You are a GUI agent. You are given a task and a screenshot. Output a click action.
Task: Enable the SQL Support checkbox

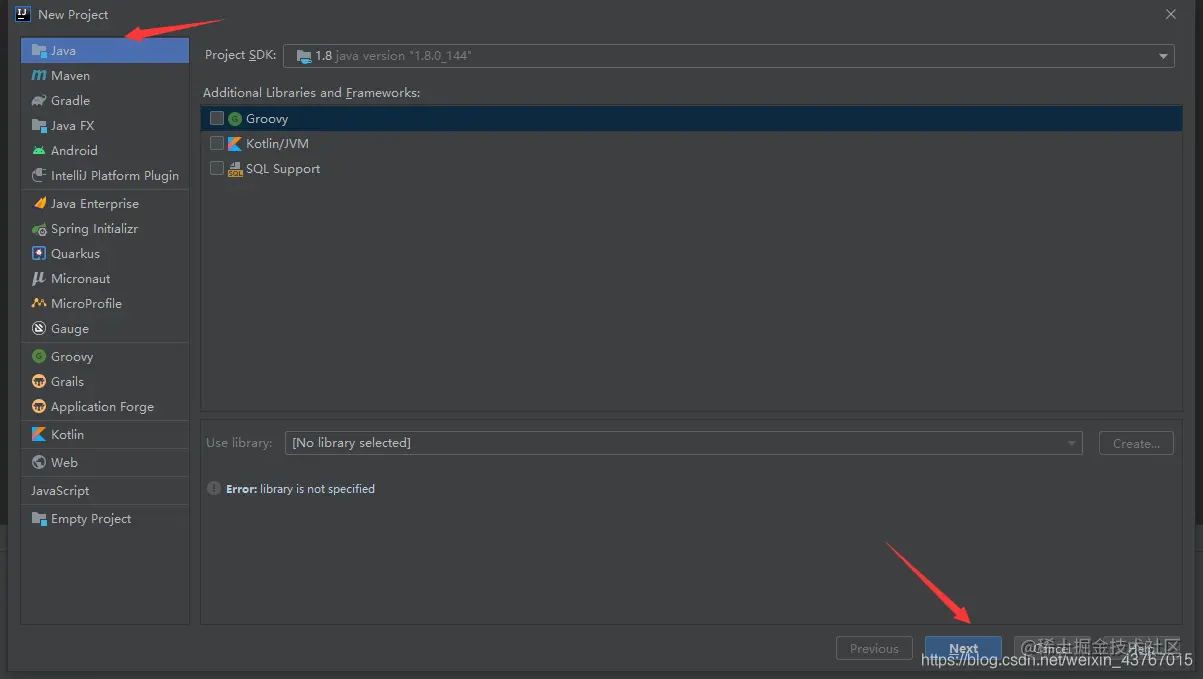point(217,168)
